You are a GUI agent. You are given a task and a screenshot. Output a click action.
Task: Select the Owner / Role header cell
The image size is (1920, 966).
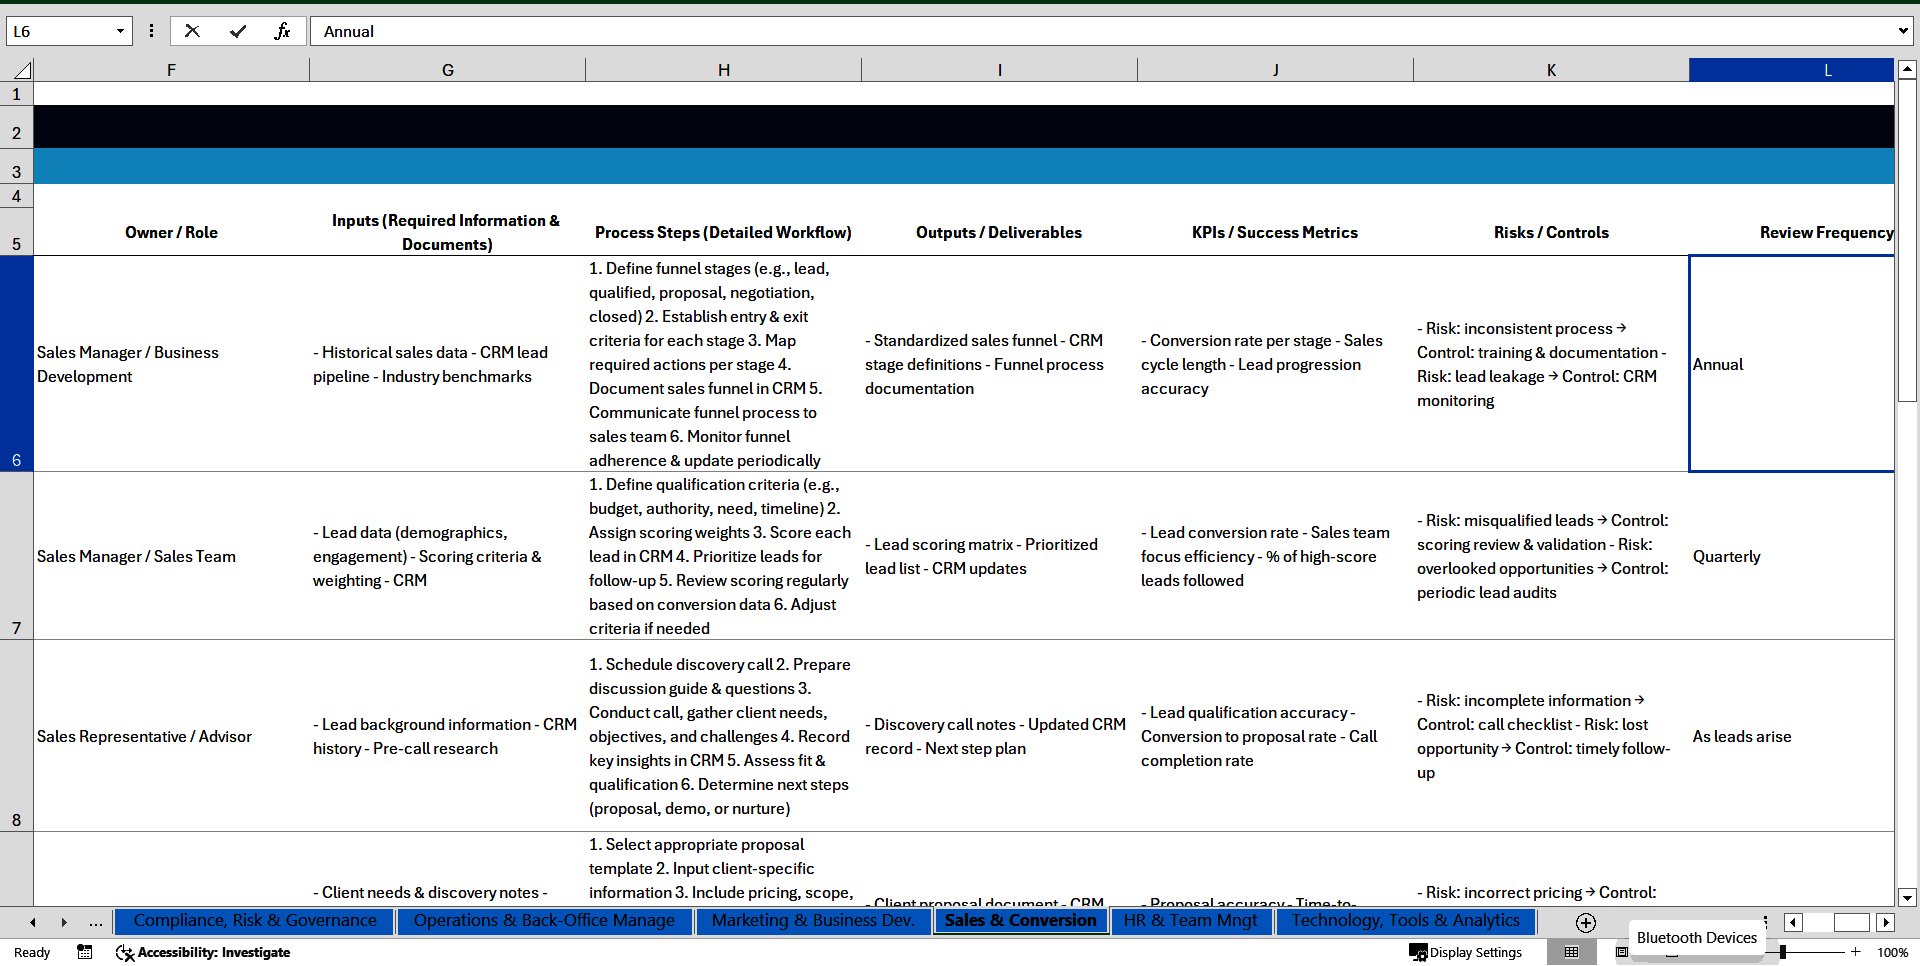(171, 232)
